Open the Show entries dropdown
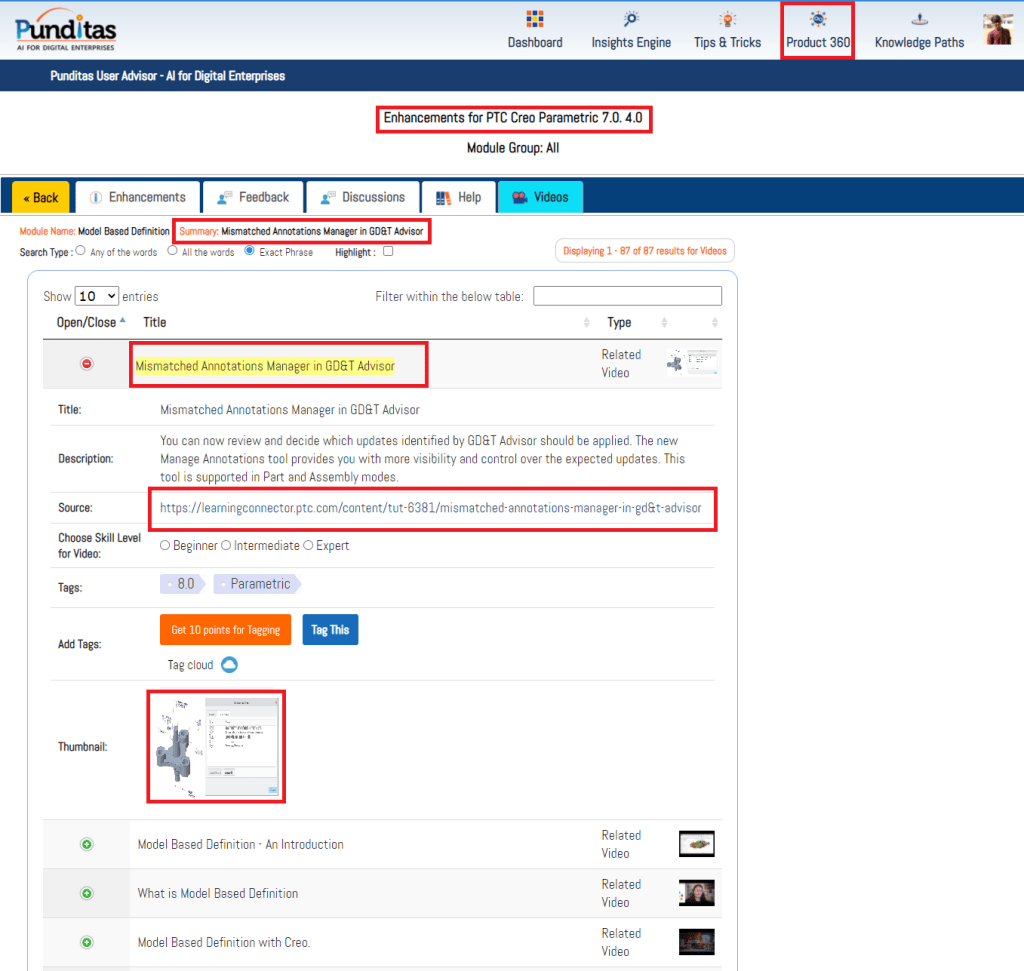Viewport: 1024px width, 971px height. [x=97, y=296]
